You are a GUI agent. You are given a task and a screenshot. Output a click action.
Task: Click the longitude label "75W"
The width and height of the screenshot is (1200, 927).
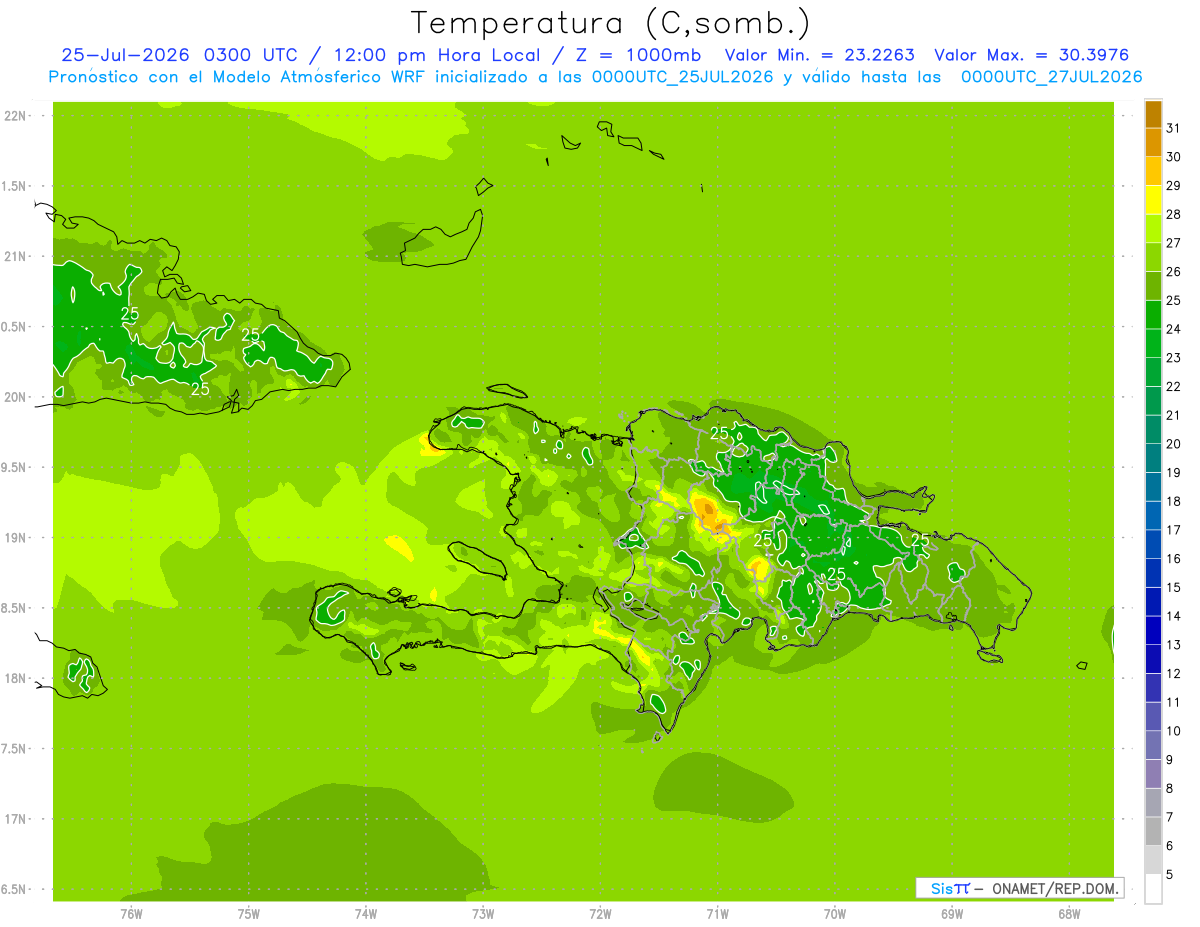coord(249,913)
